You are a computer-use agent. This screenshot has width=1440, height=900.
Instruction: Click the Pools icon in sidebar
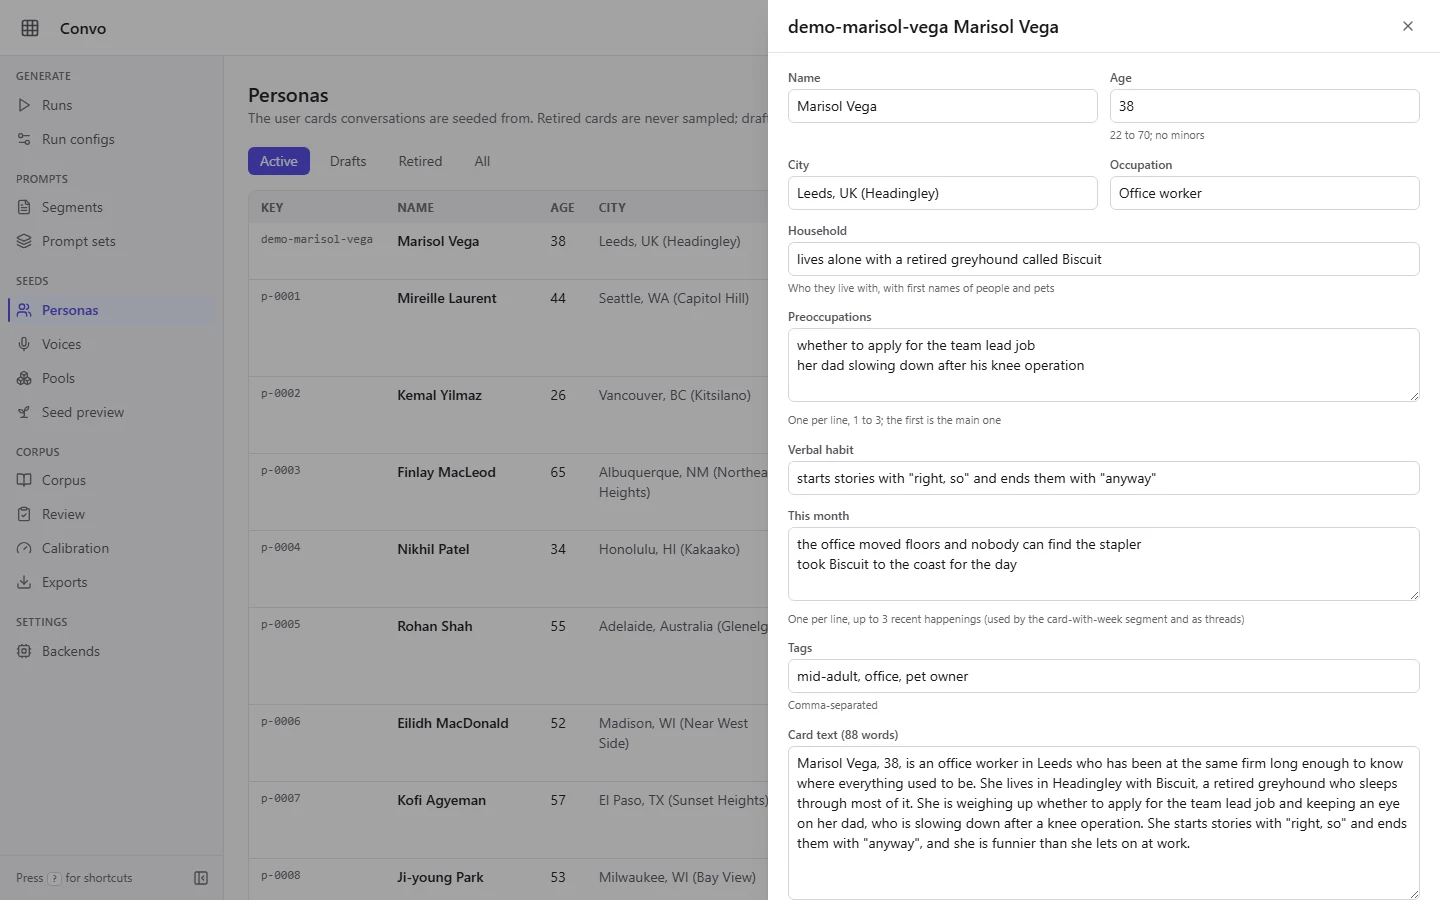coord(24,378)
